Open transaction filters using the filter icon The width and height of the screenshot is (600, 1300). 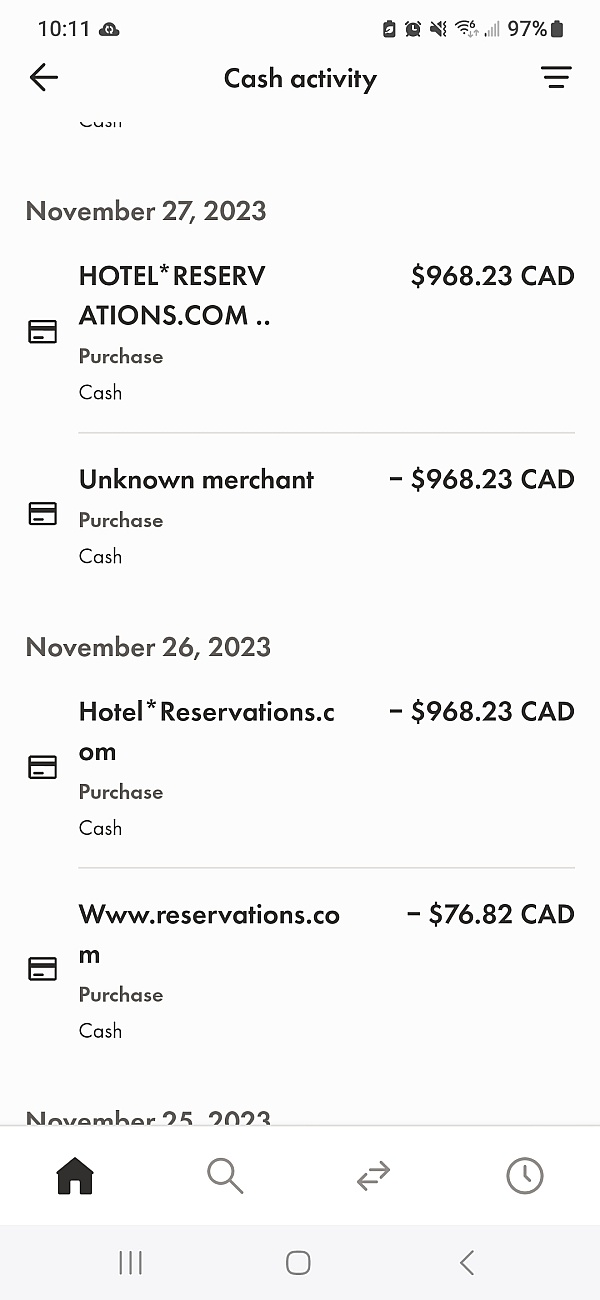click(x=557, y=77)
